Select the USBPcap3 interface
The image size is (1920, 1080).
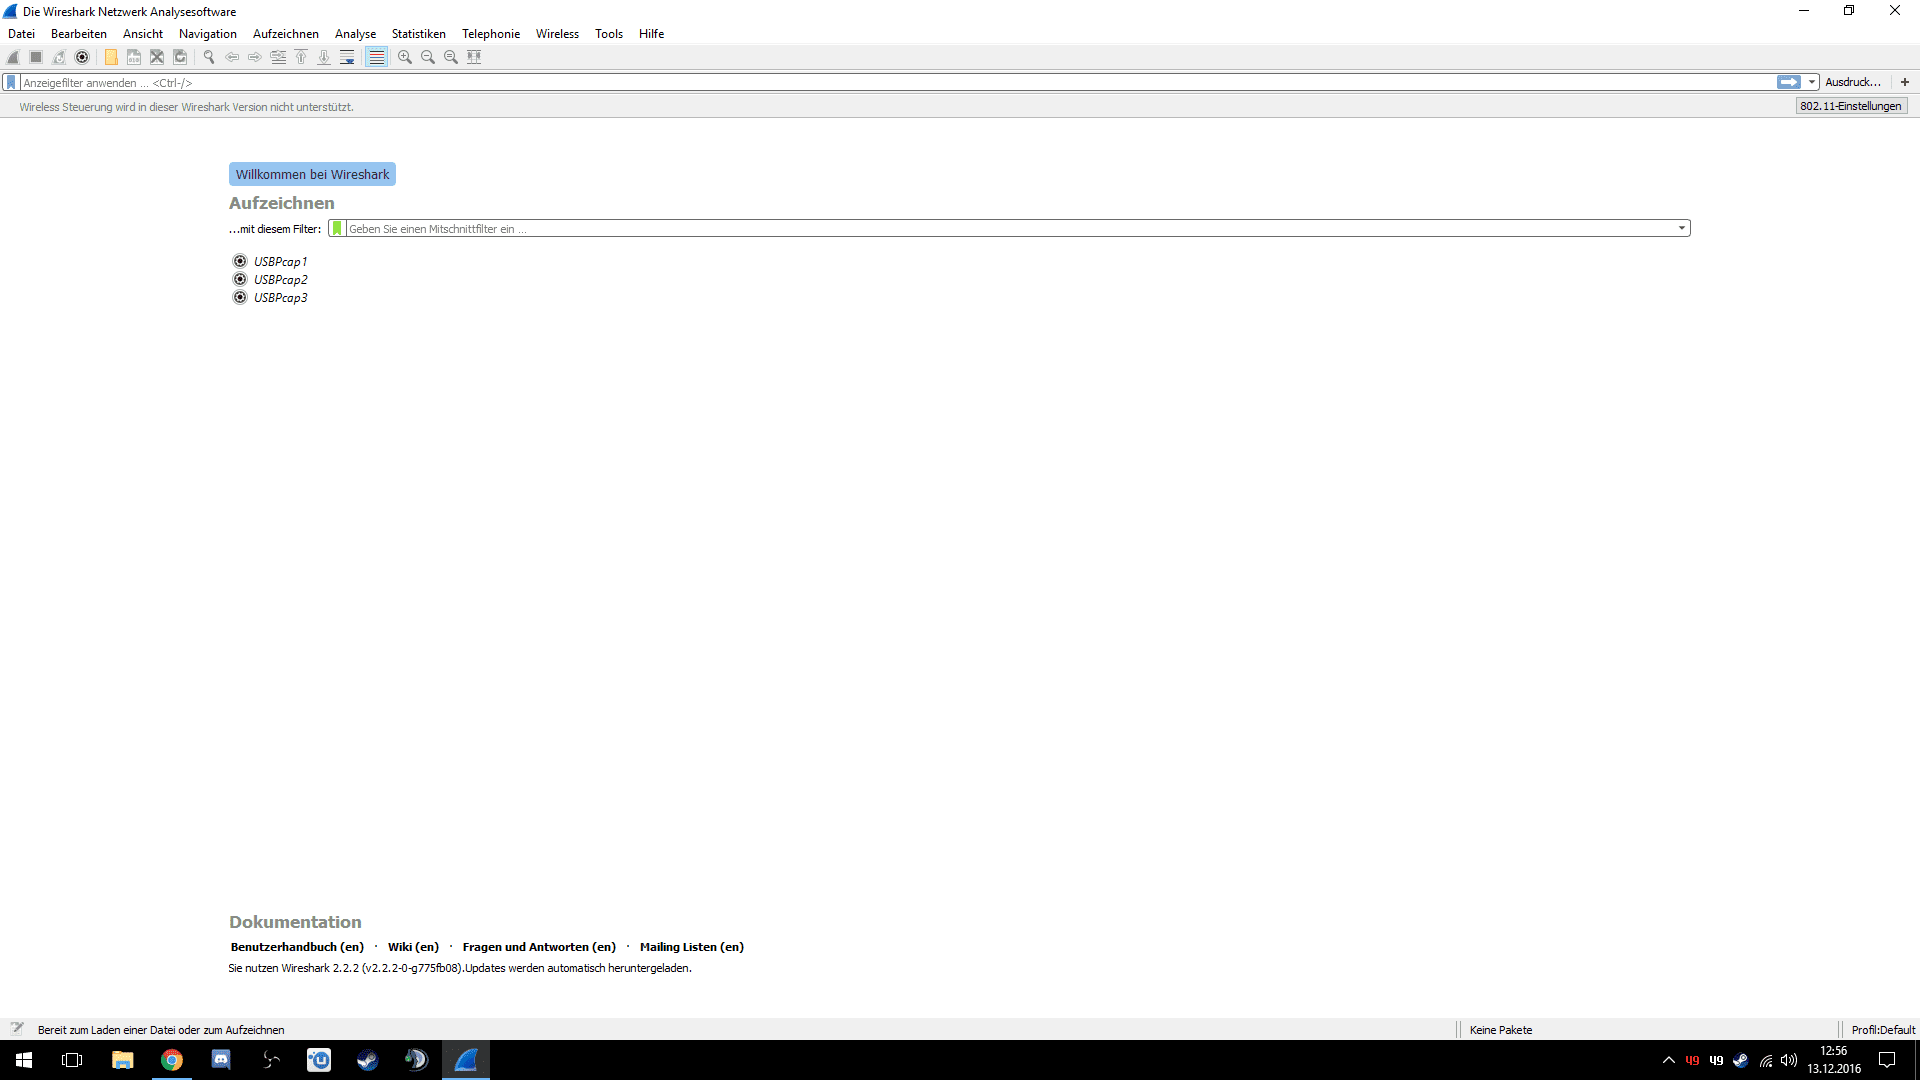280,298
